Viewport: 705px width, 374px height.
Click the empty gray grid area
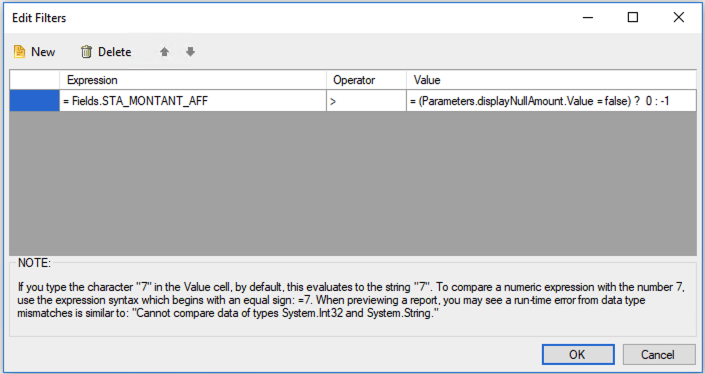click(353, 183)
